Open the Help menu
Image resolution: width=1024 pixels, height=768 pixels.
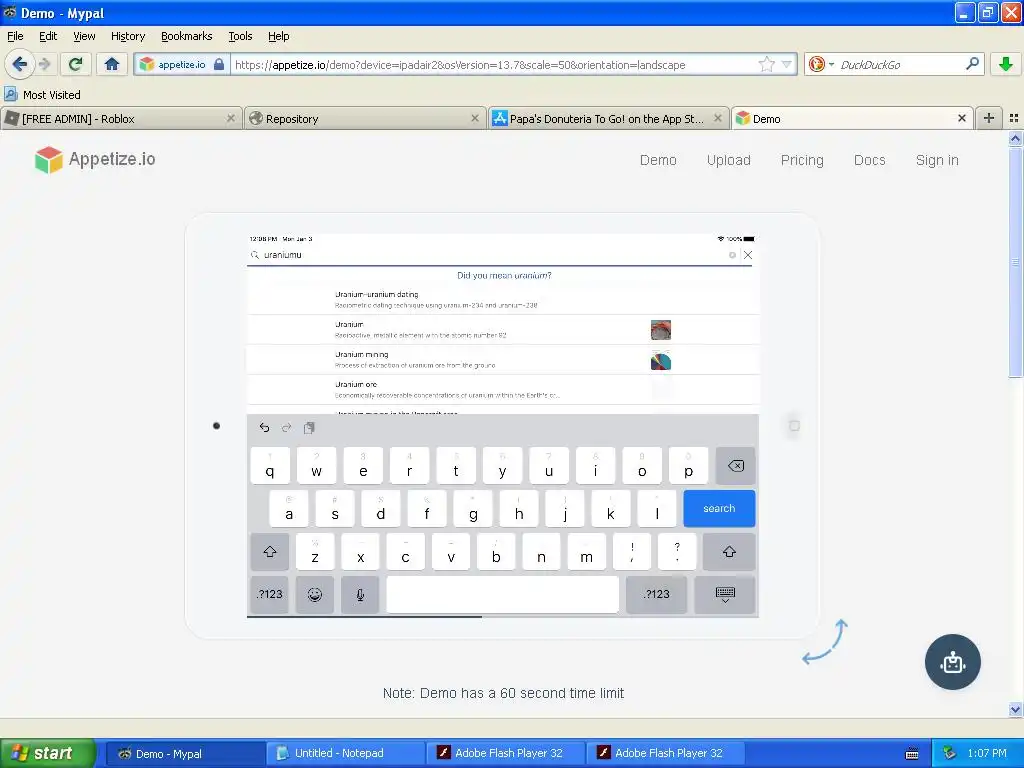(279, 36)
